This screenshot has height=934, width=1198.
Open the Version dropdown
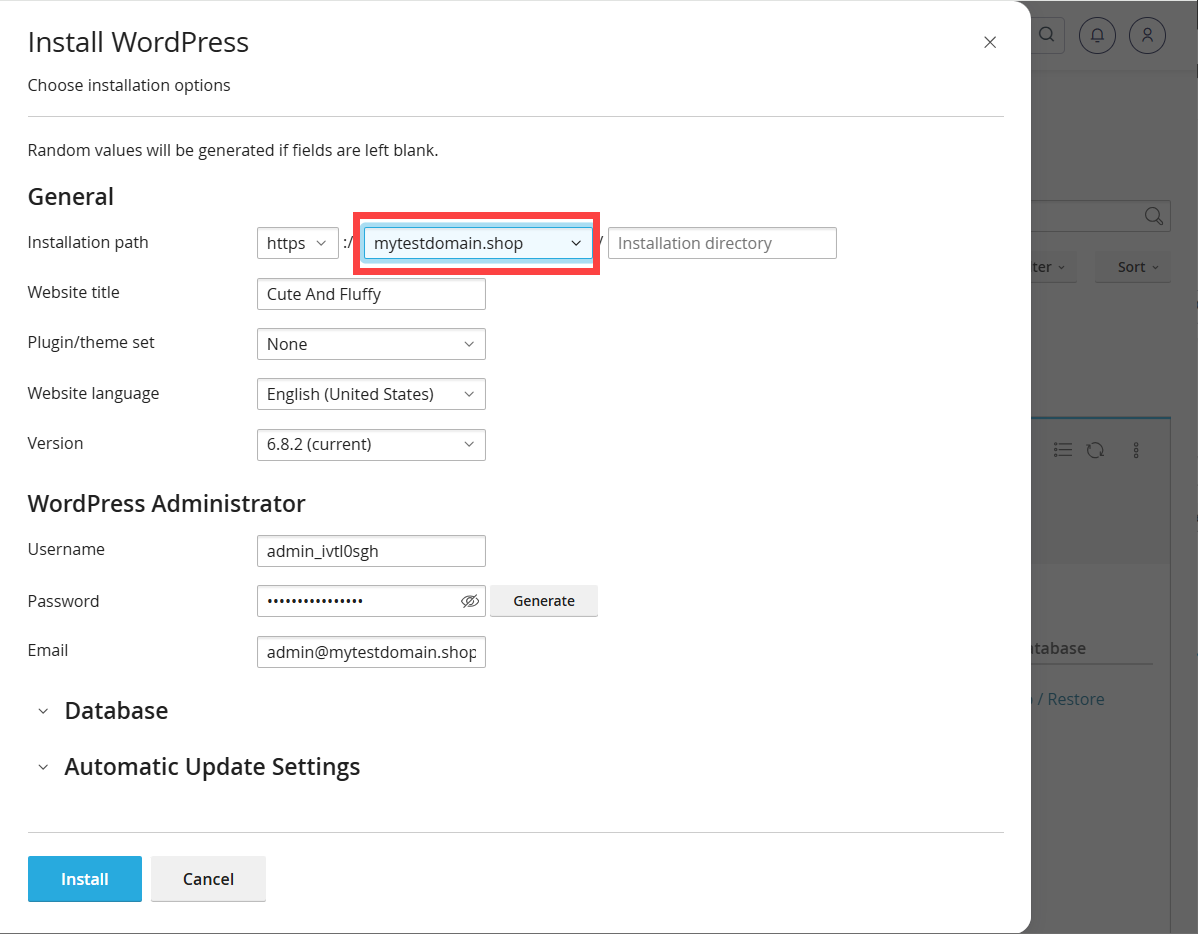pos(371,445)
